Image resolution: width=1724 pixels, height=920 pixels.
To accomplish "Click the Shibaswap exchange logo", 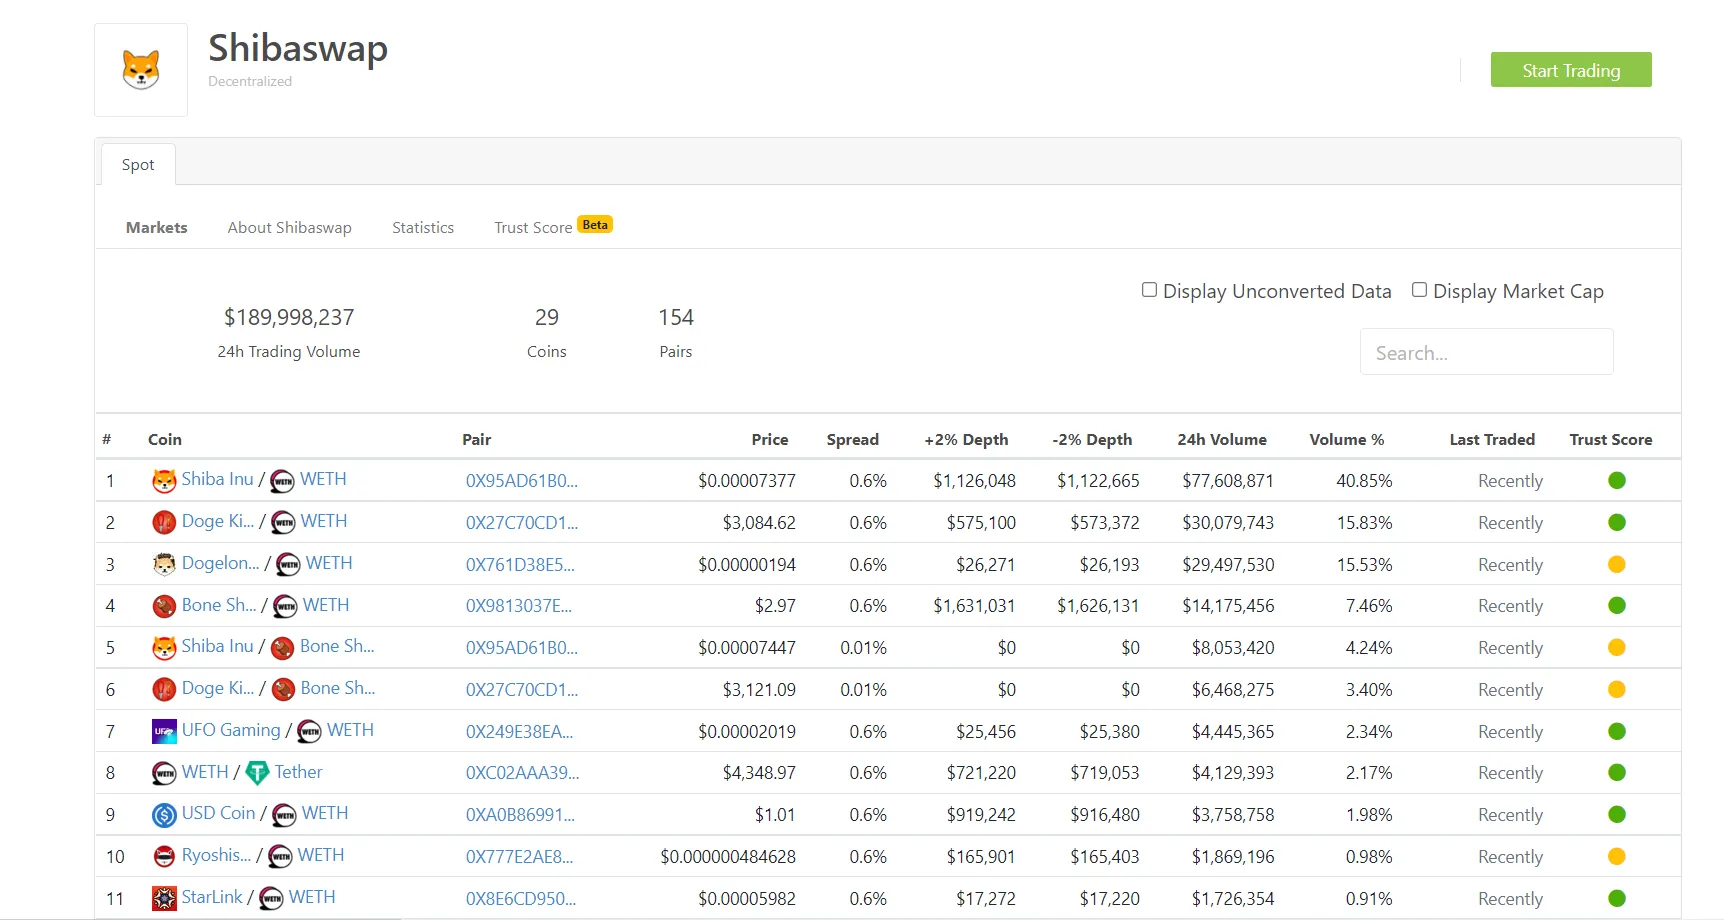I will pyautogui.click(x=141, y=70).
